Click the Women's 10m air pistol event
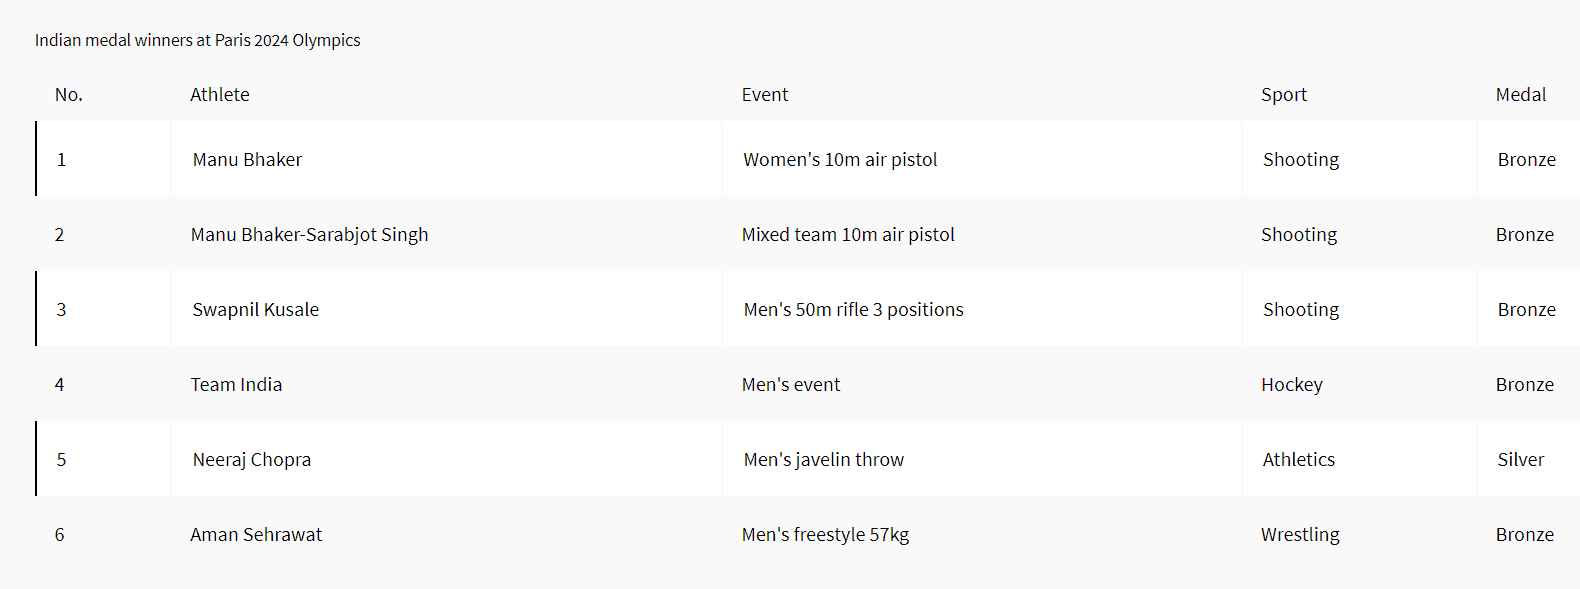Image resolution: width=1580 pixels, height=589 pixels. click(x=840, y=160)
